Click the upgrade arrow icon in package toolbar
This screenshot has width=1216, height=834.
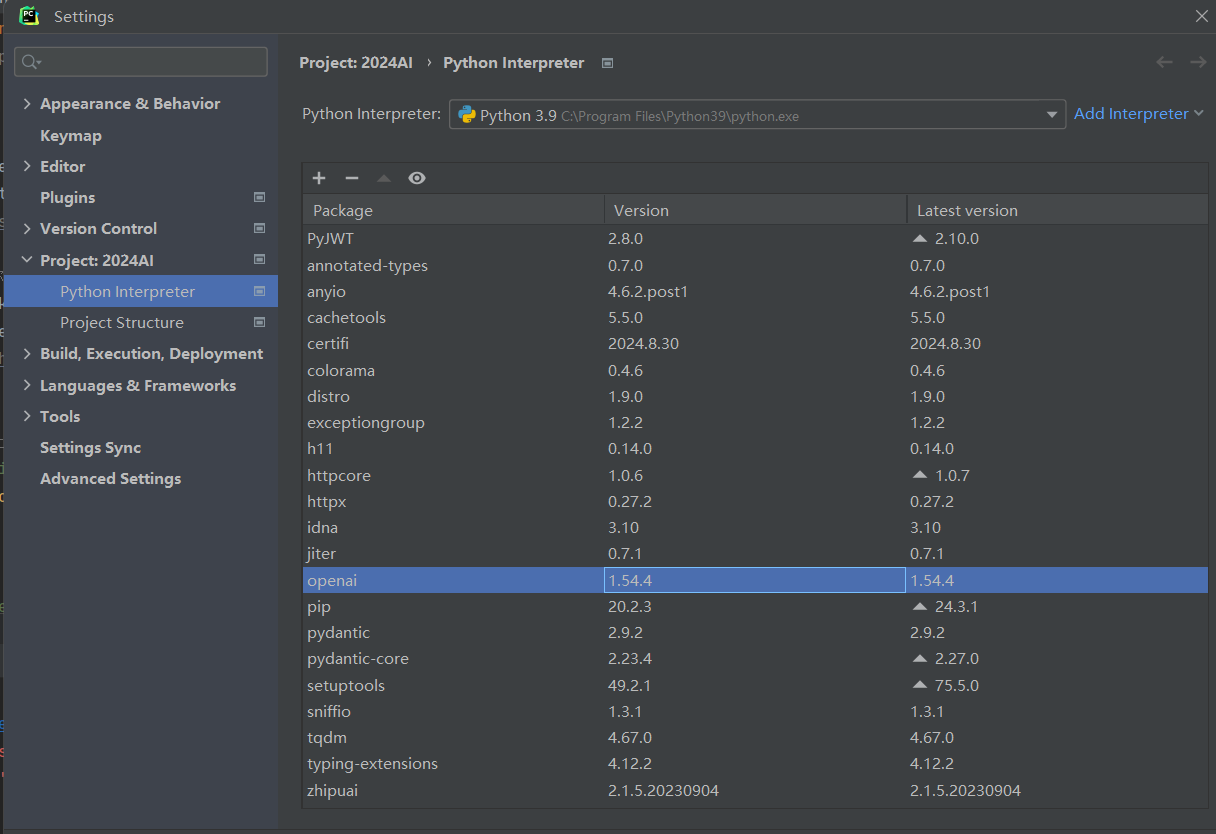click(384, 178)
